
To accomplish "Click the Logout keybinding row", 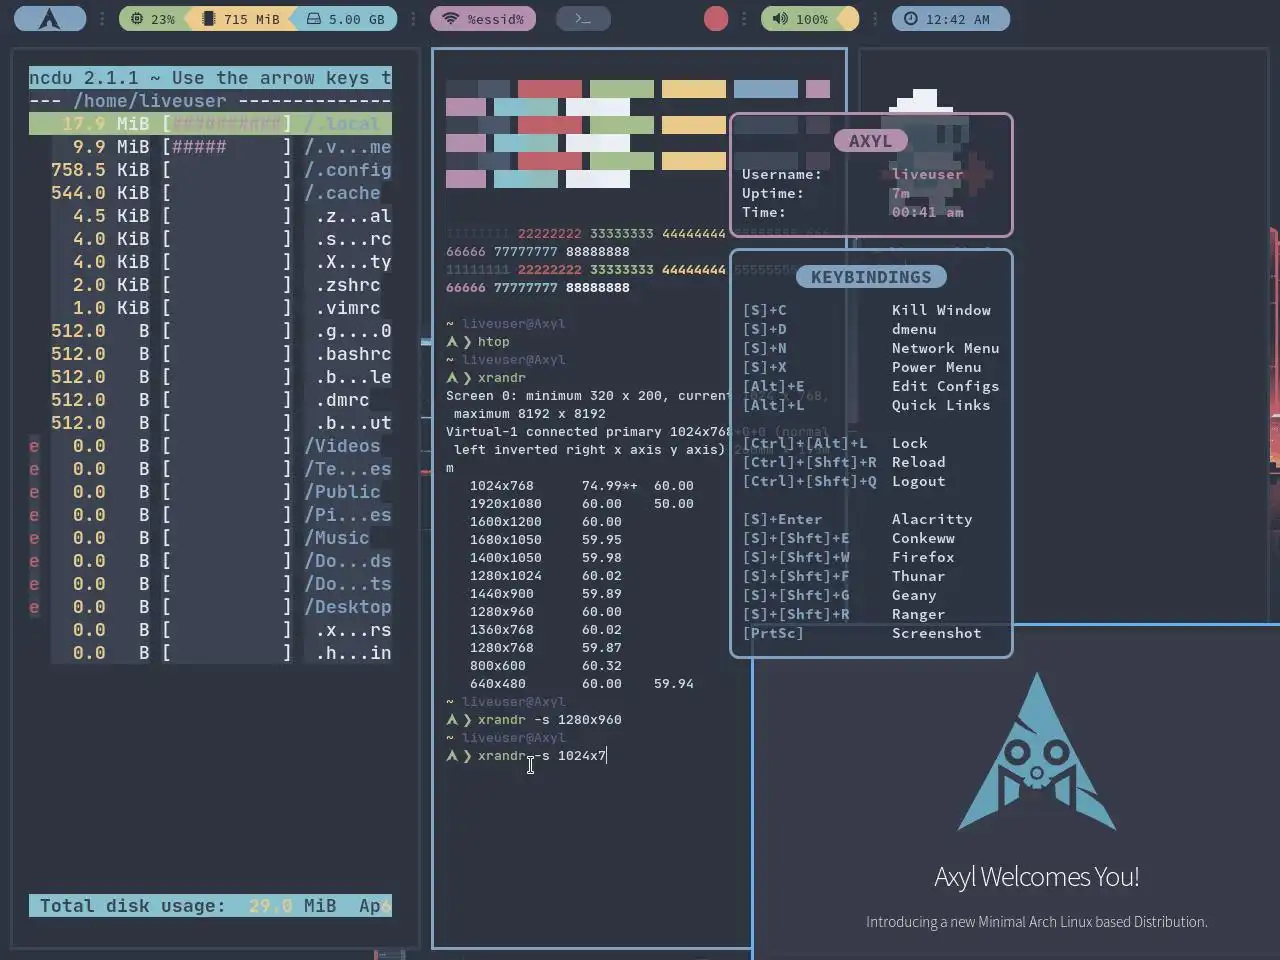I will [x=844, y=482].
